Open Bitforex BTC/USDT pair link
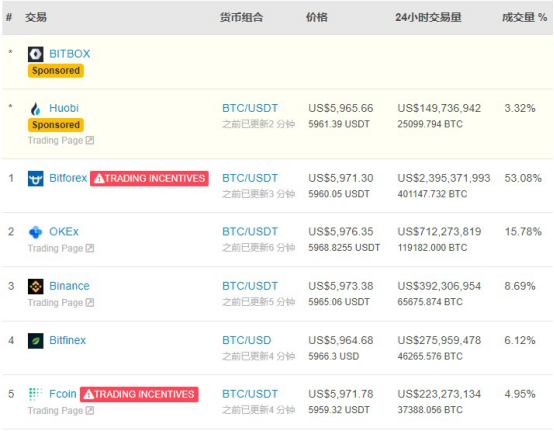 (250, 178)
